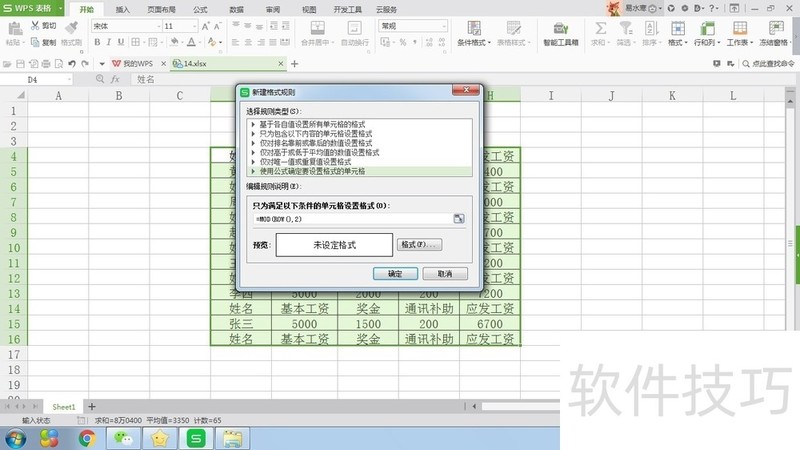Open the font size dropdown

coord(194,26)
